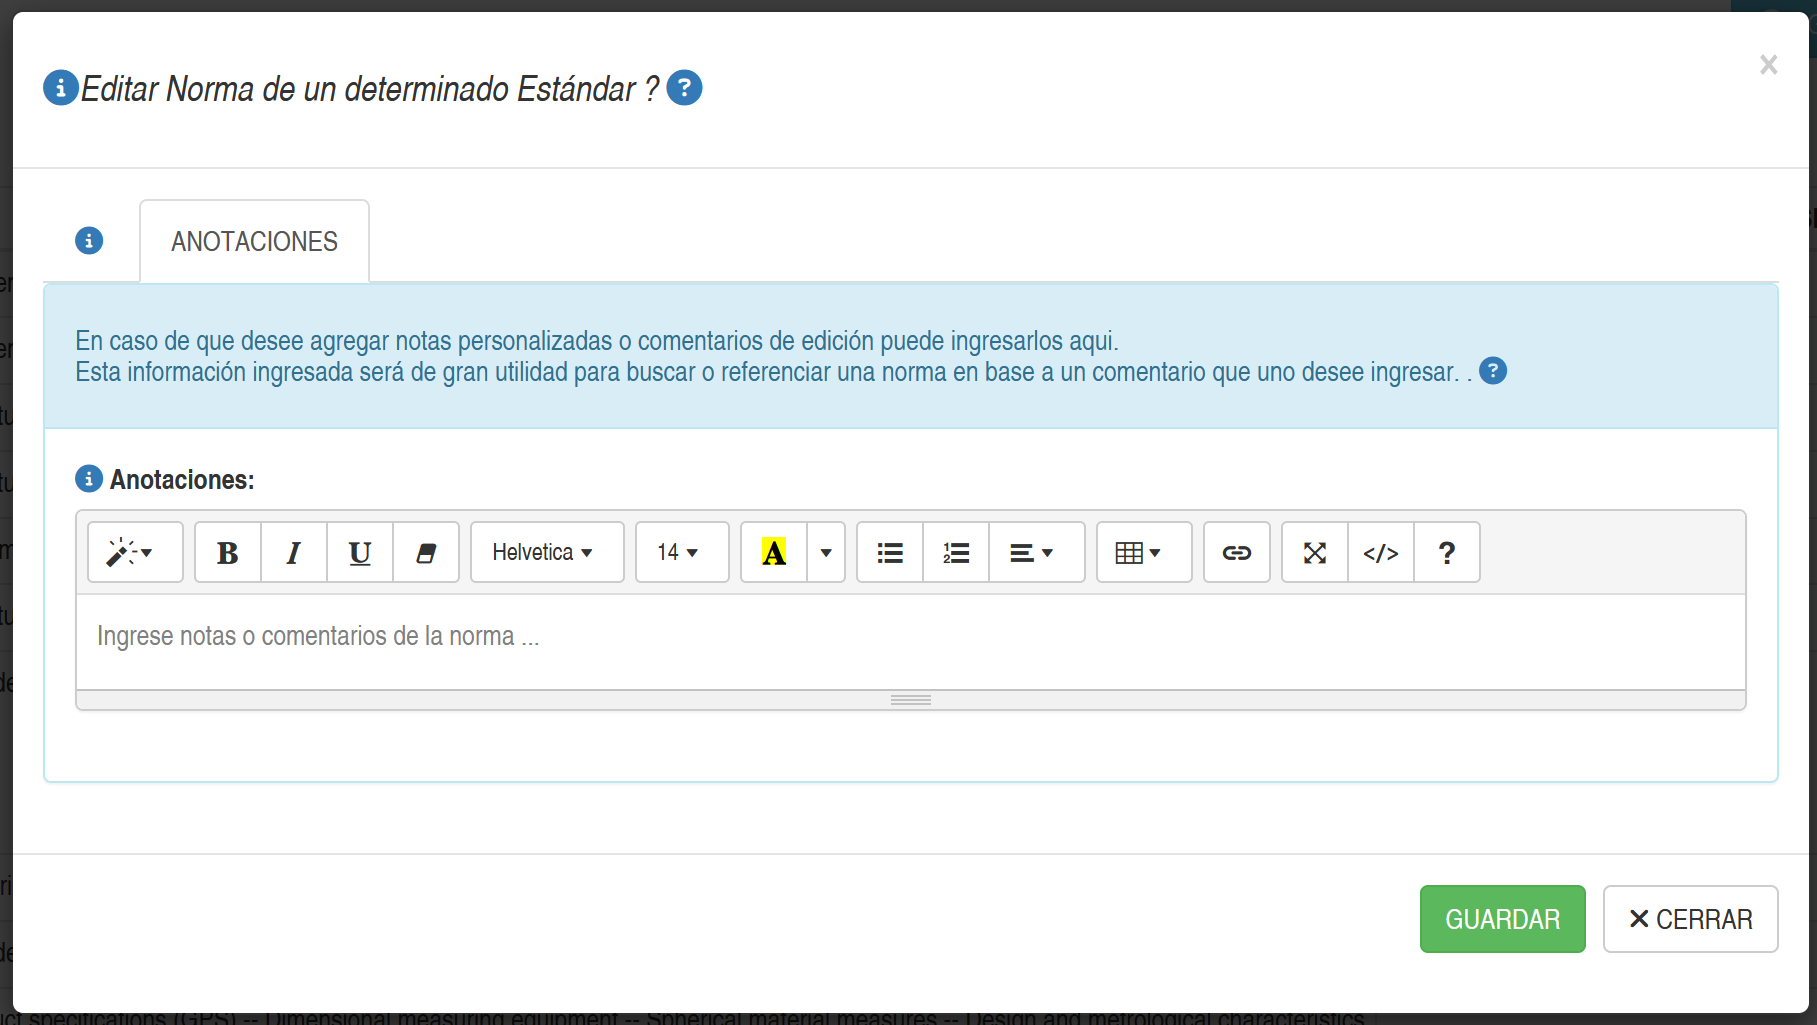Open the insert table dropdown
The image size is (1817, 1025).
click(1144, 553)
